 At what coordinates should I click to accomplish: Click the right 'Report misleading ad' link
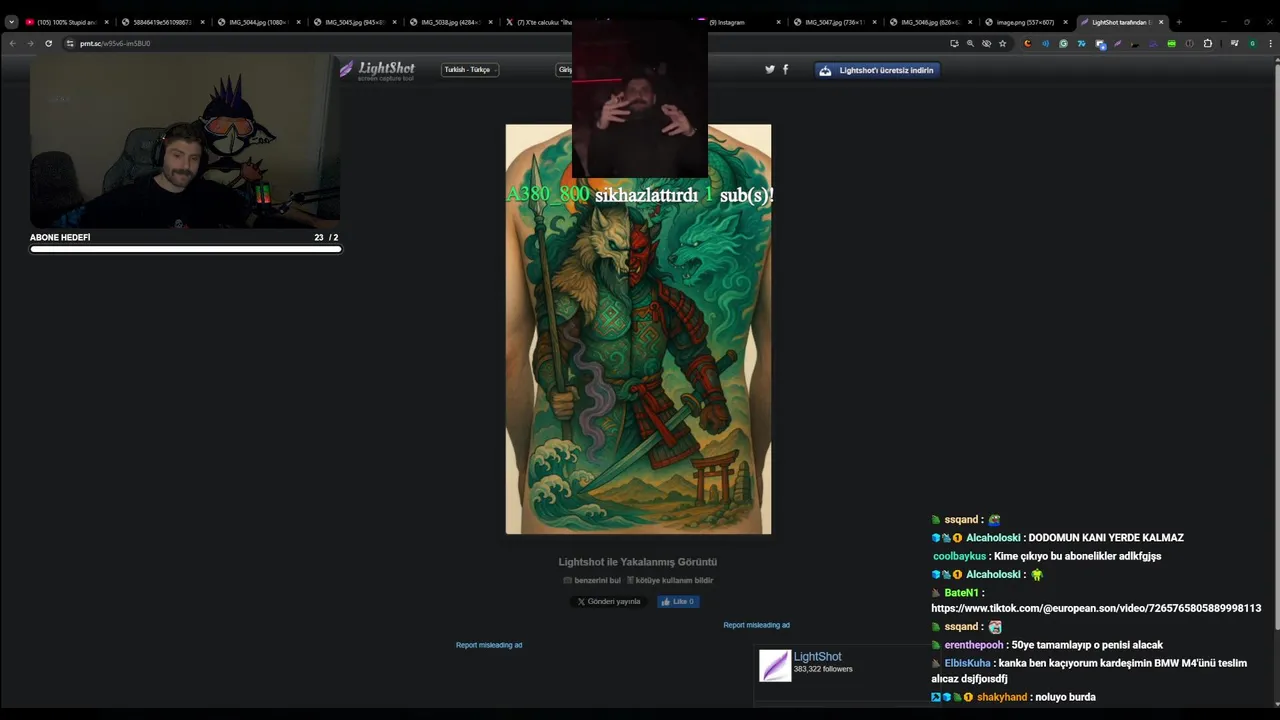tap(756, 625)
